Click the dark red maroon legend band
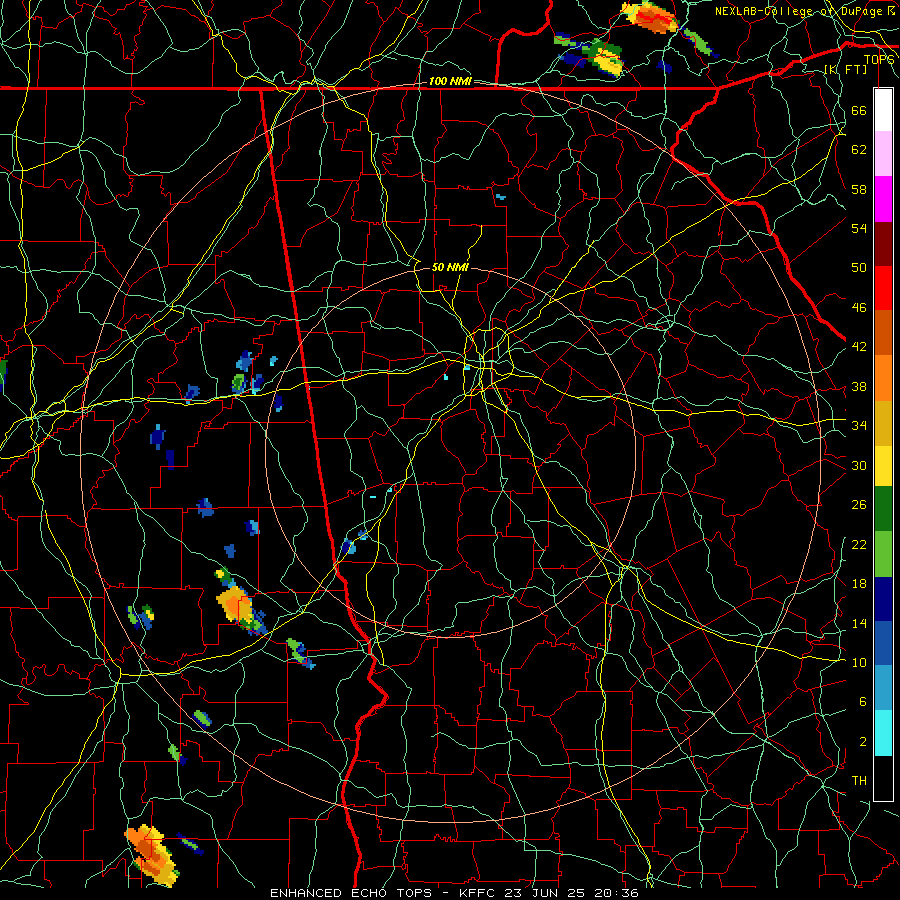900x900 pixels. pyautogui.click(x=883, y=243)
